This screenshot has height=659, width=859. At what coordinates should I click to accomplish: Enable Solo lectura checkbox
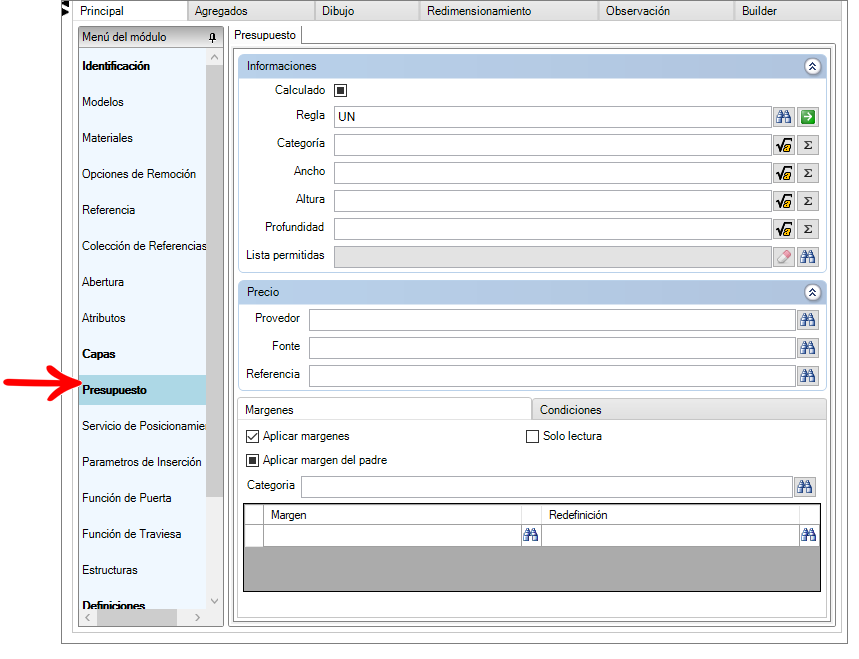pyautogui.click(x=532, y=437)
